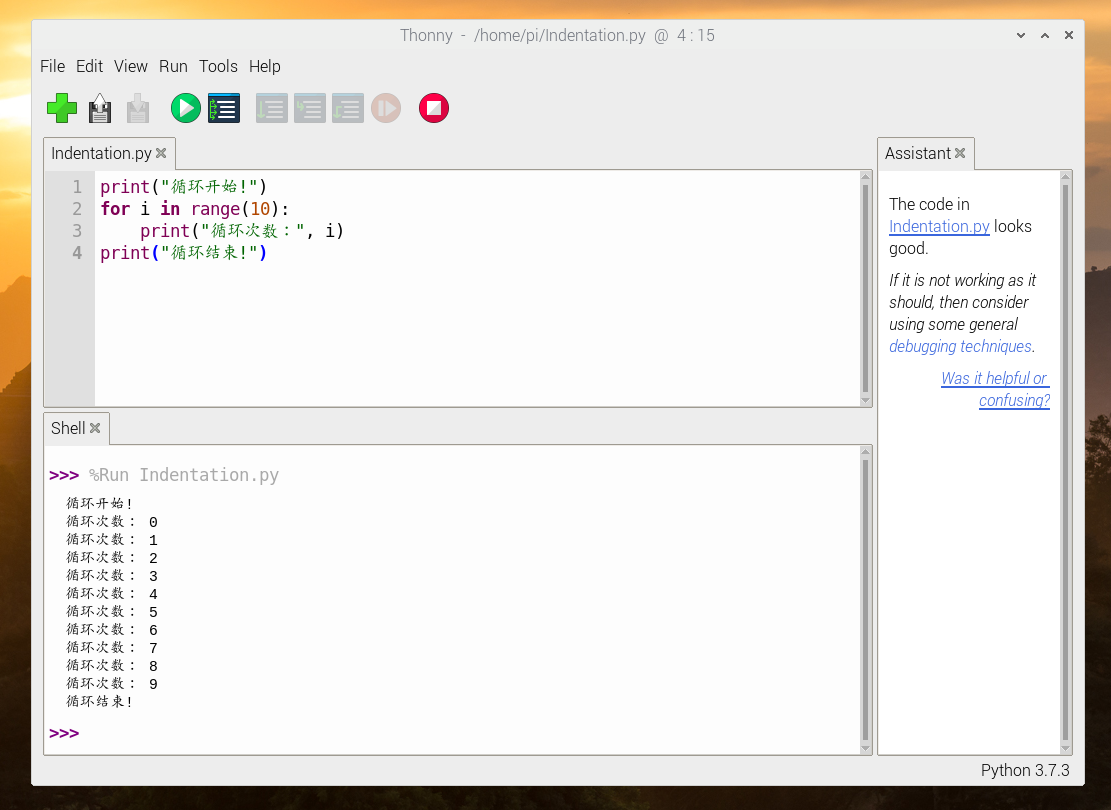Click the editor scrollbar up arrow

(865, 176)
